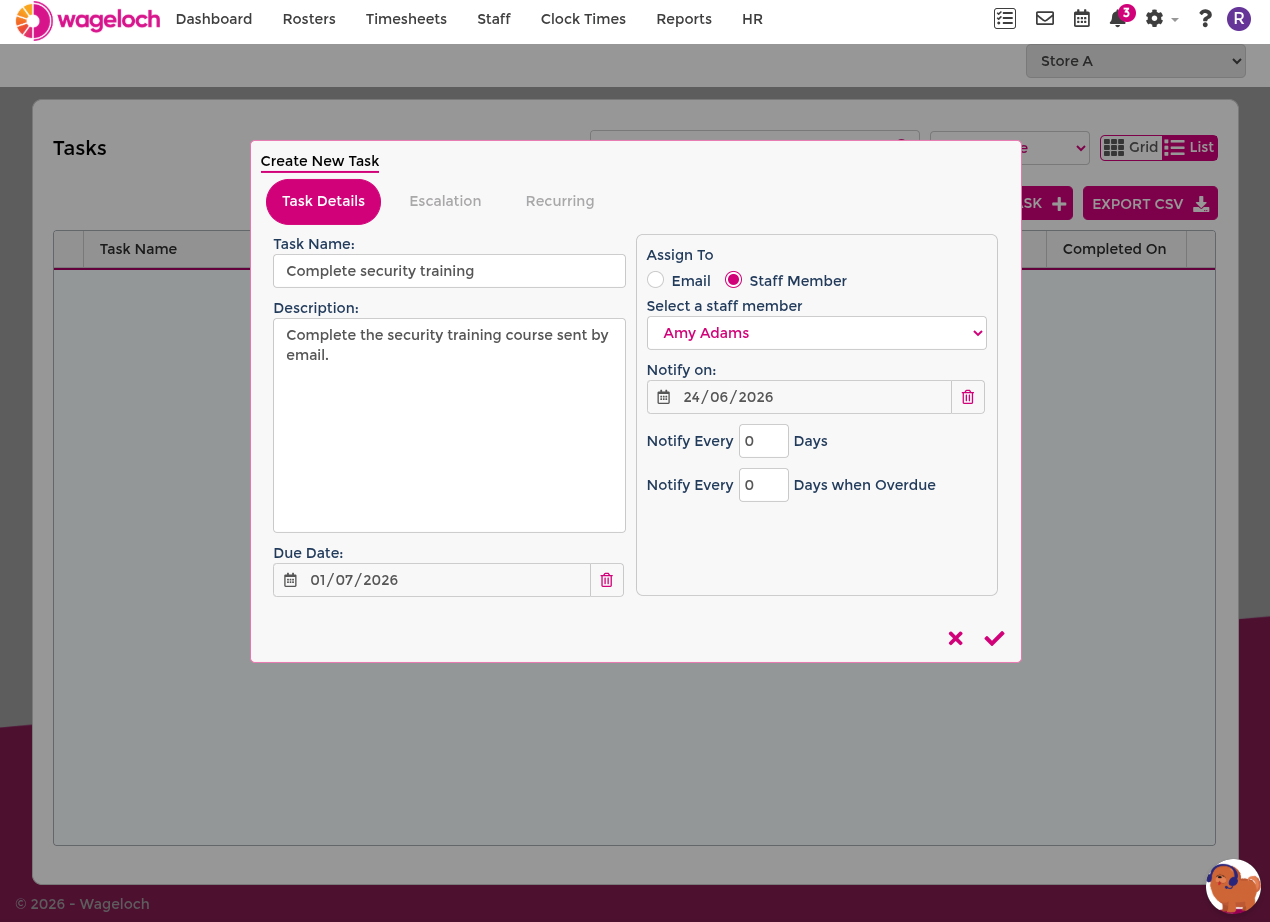Click the EXPORT CSV button

tap(1150, 204)
